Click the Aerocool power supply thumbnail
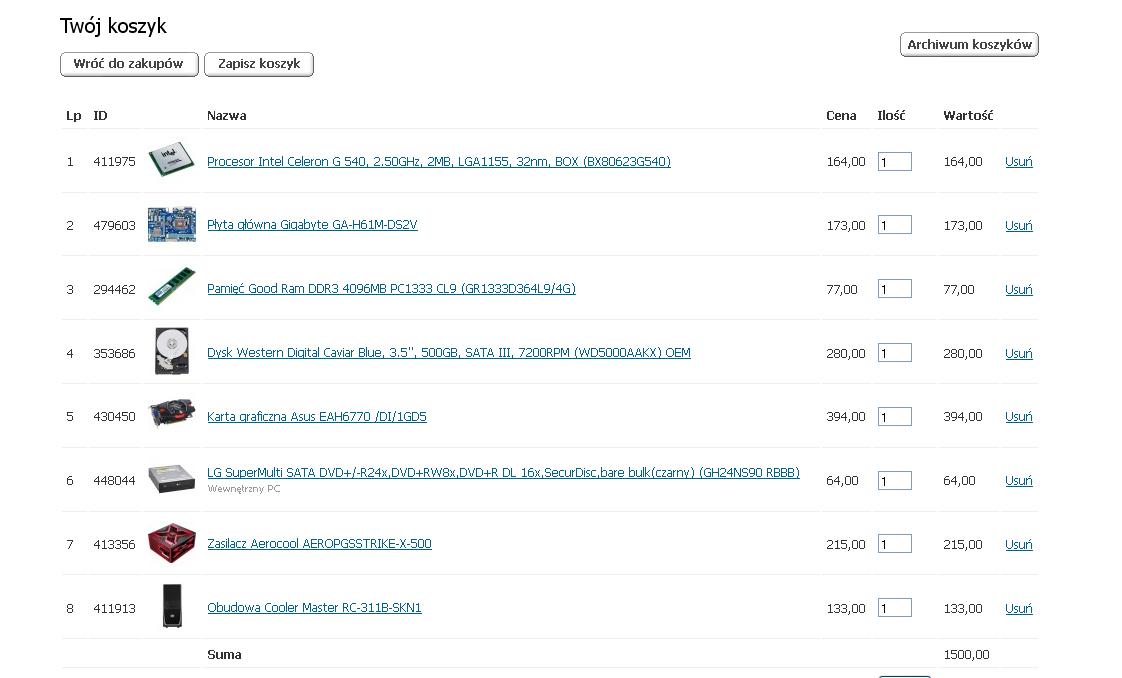The width and height of the screenshot is (1122, 678). pos(172,542)
